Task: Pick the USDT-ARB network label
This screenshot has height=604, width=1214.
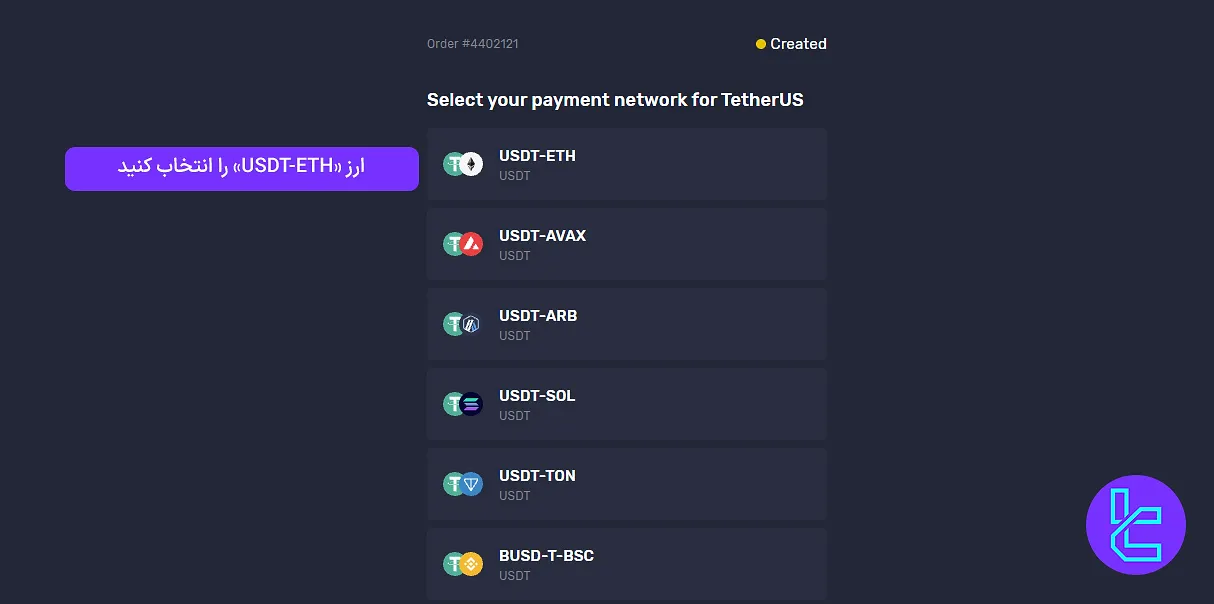Action: click(x=538, y=316)
